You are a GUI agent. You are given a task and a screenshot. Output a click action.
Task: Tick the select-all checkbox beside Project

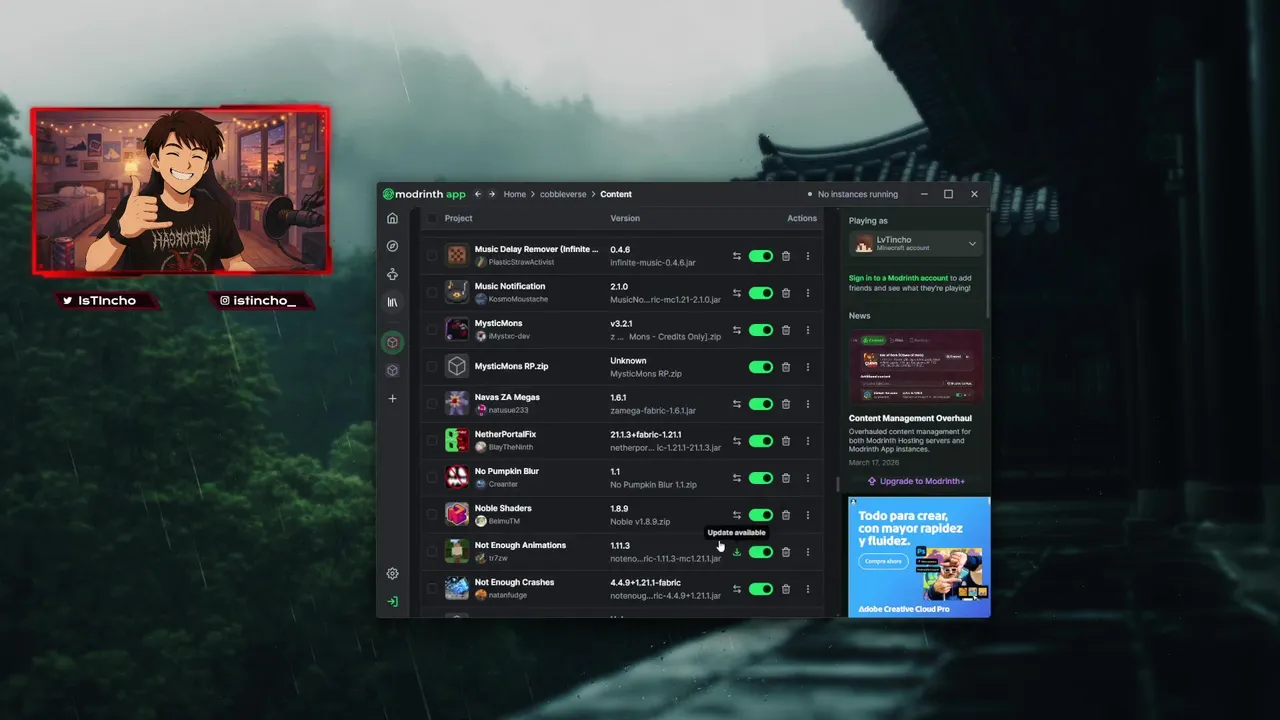(432, 218)
